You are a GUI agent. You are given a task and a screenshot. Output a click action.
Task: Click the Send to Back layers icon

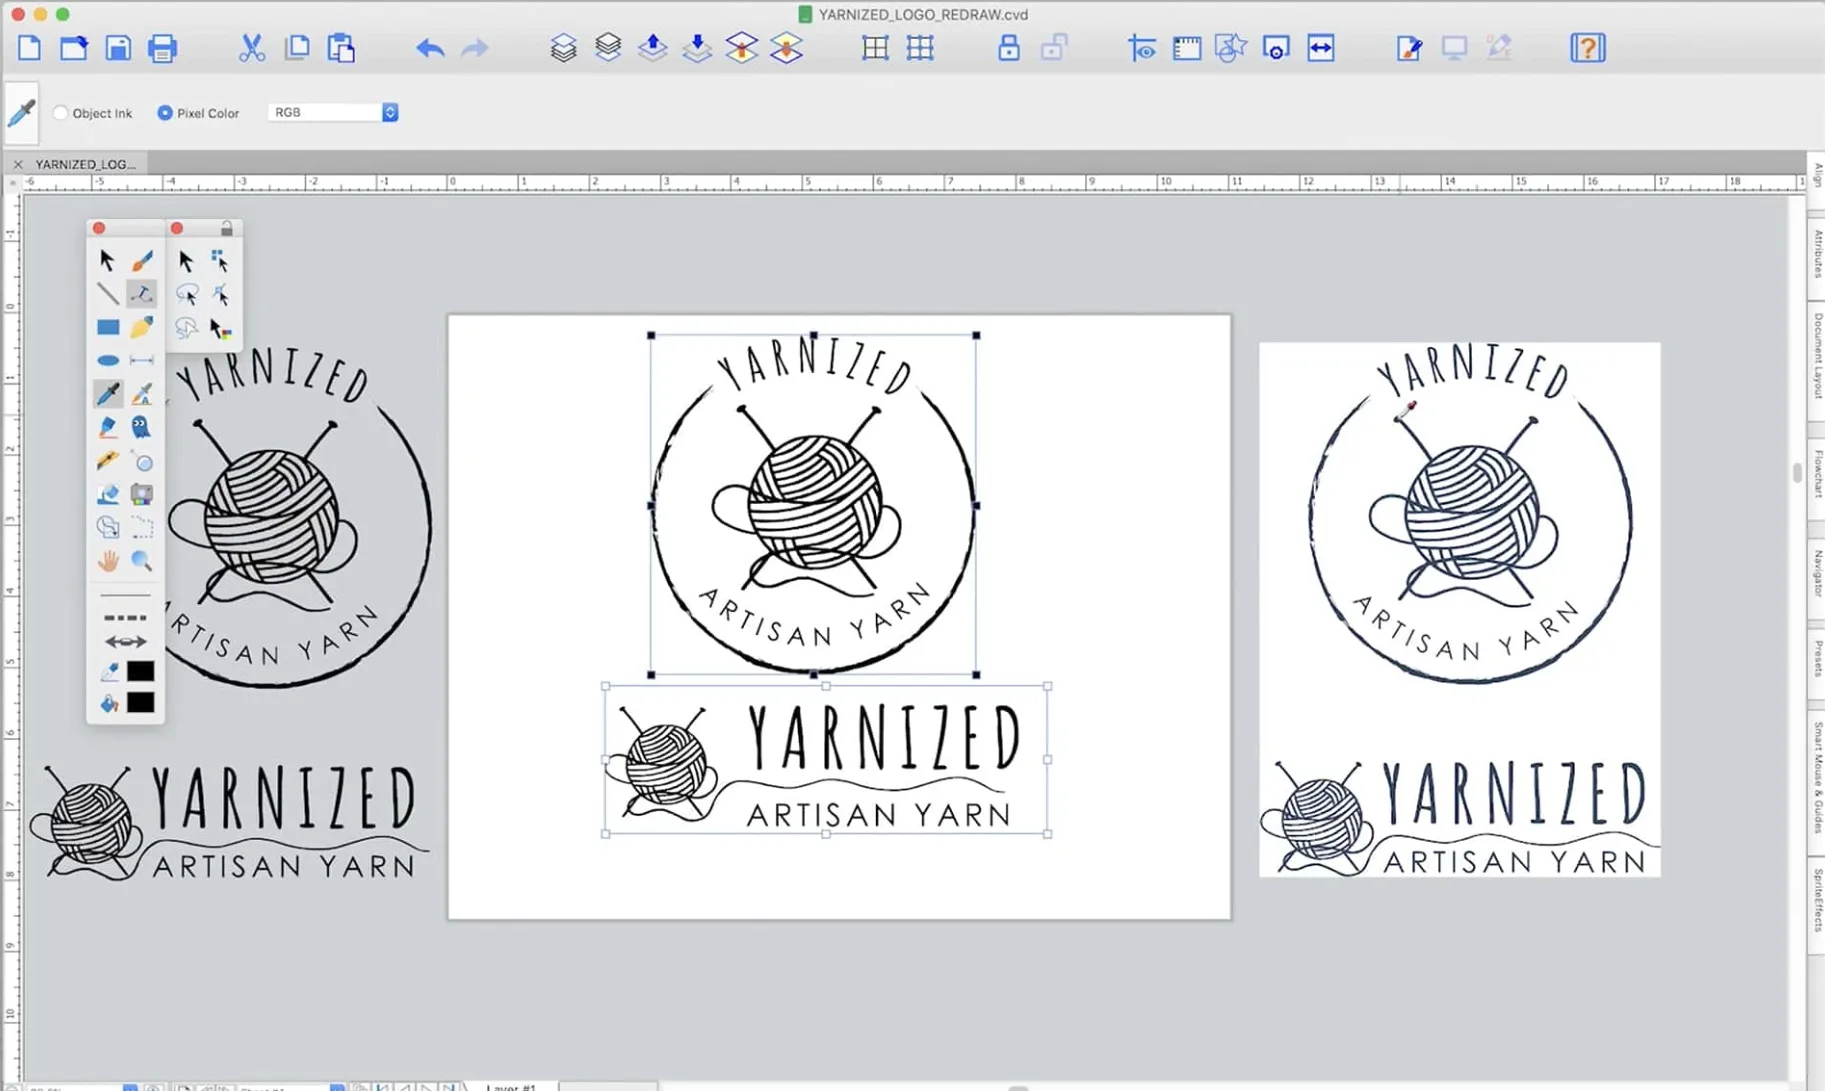point(608,48)
